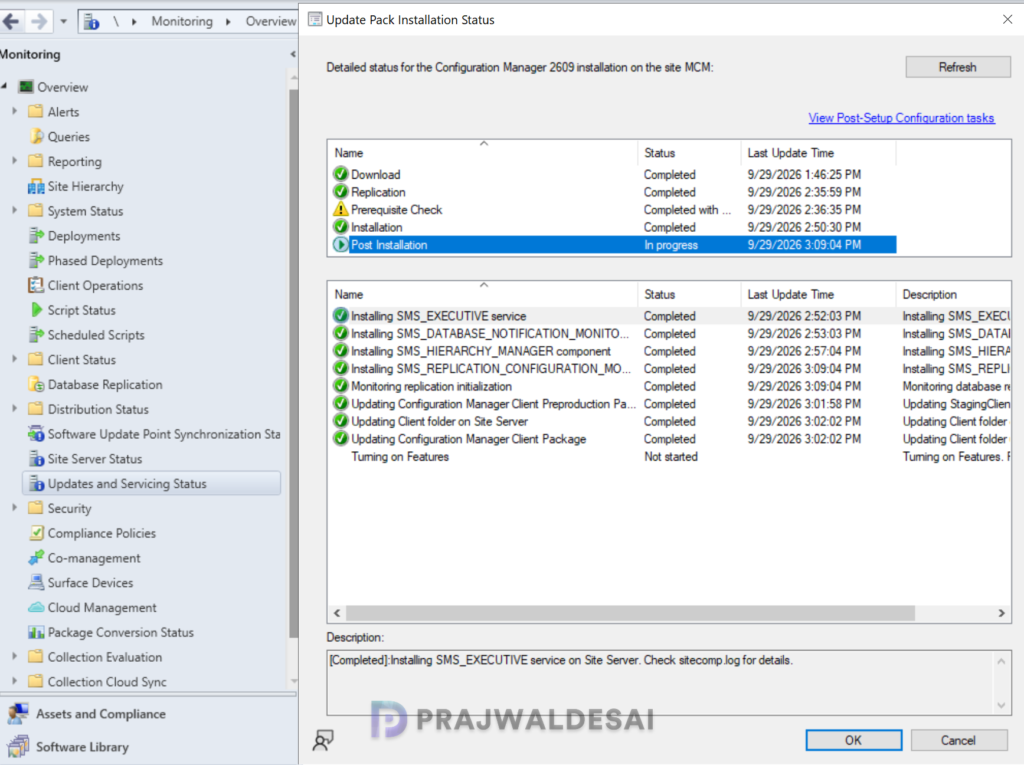
Task: Click the horizontal scrollbar right arrow
Action: [x=1001, y=613]
